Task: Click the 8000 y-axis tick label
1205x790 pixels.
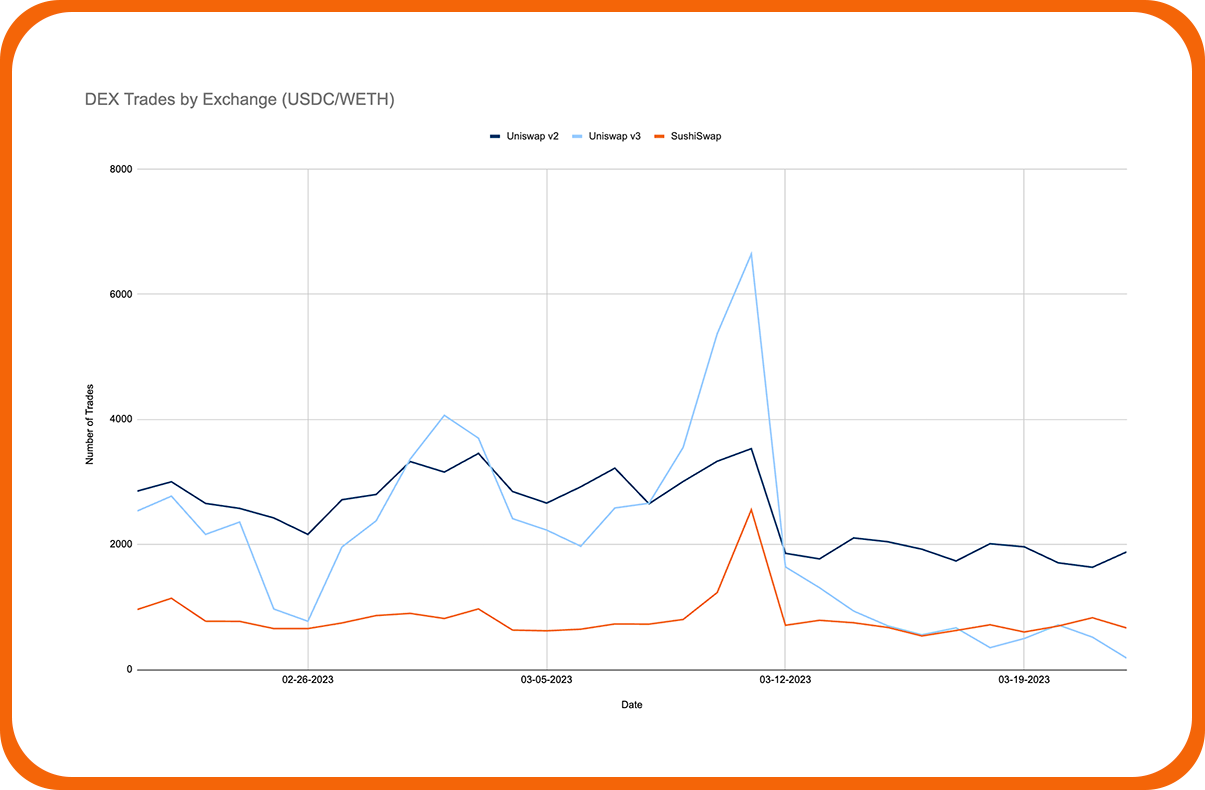Action: pos(122,168)
